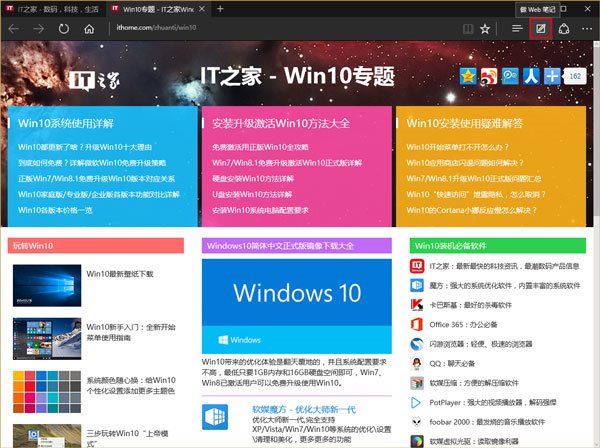
Task: Open 三步玩转Win10 上帝模式 article
Action: click(127, 438)
